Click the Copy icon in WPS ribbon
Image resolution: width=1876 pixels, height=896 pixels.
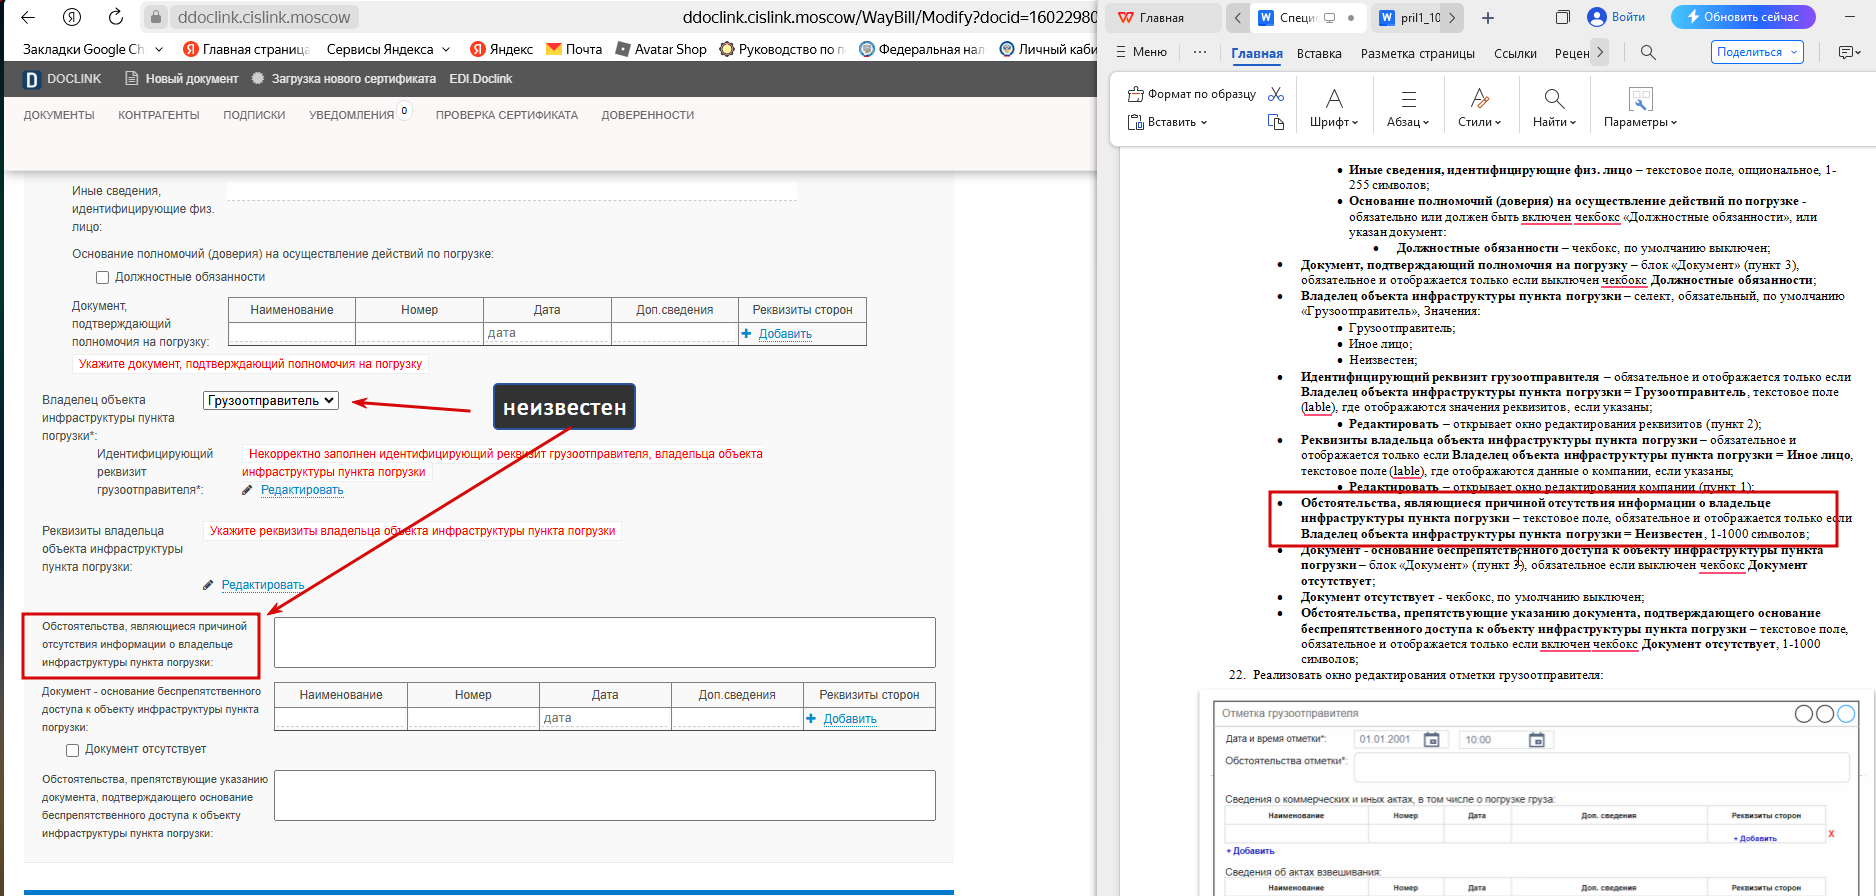[1276, 122]
